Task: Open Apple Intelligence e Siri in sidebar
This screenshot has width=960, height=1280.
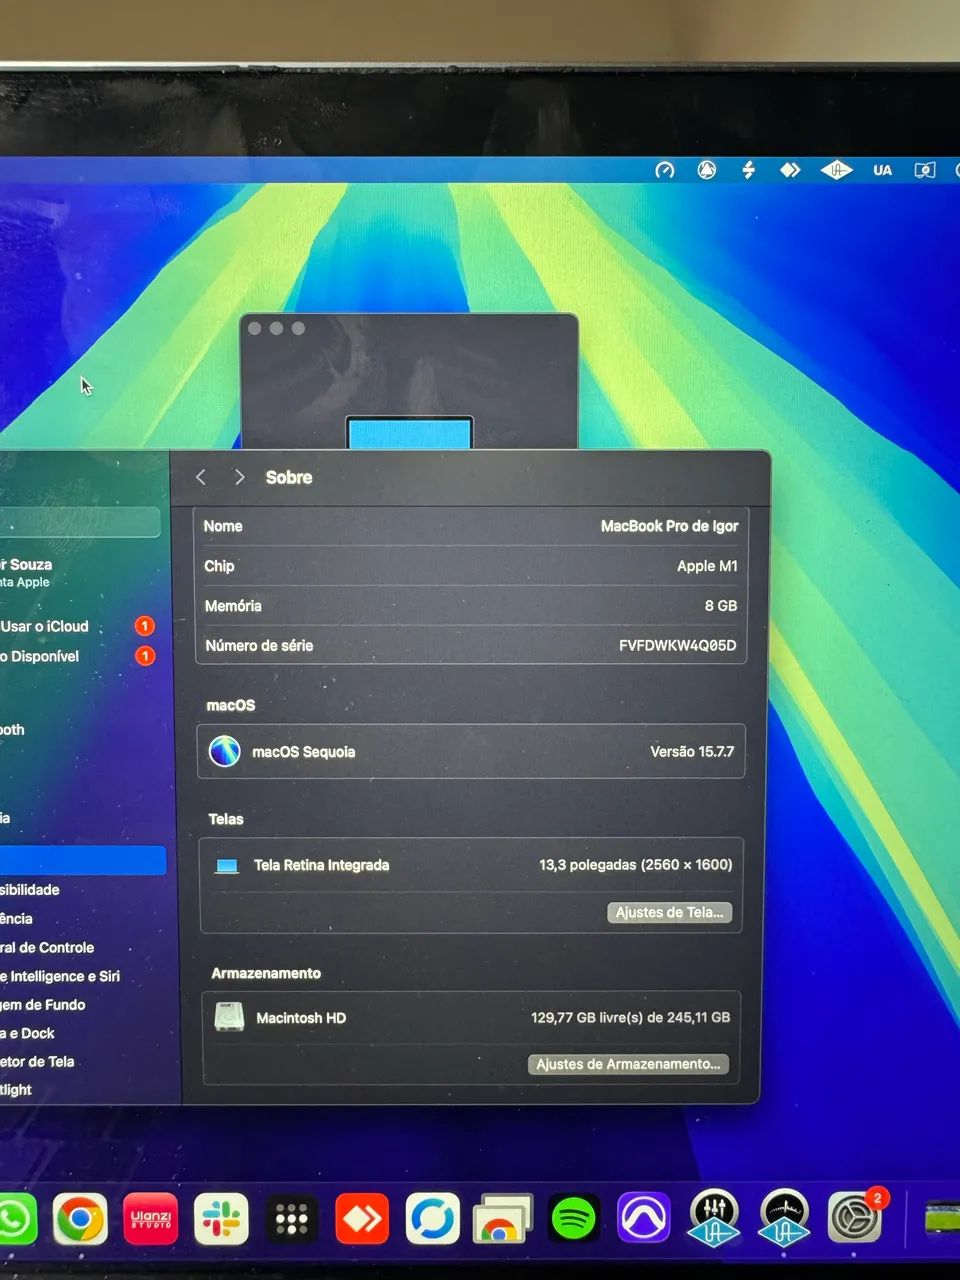Action: [x=60, y=976]
